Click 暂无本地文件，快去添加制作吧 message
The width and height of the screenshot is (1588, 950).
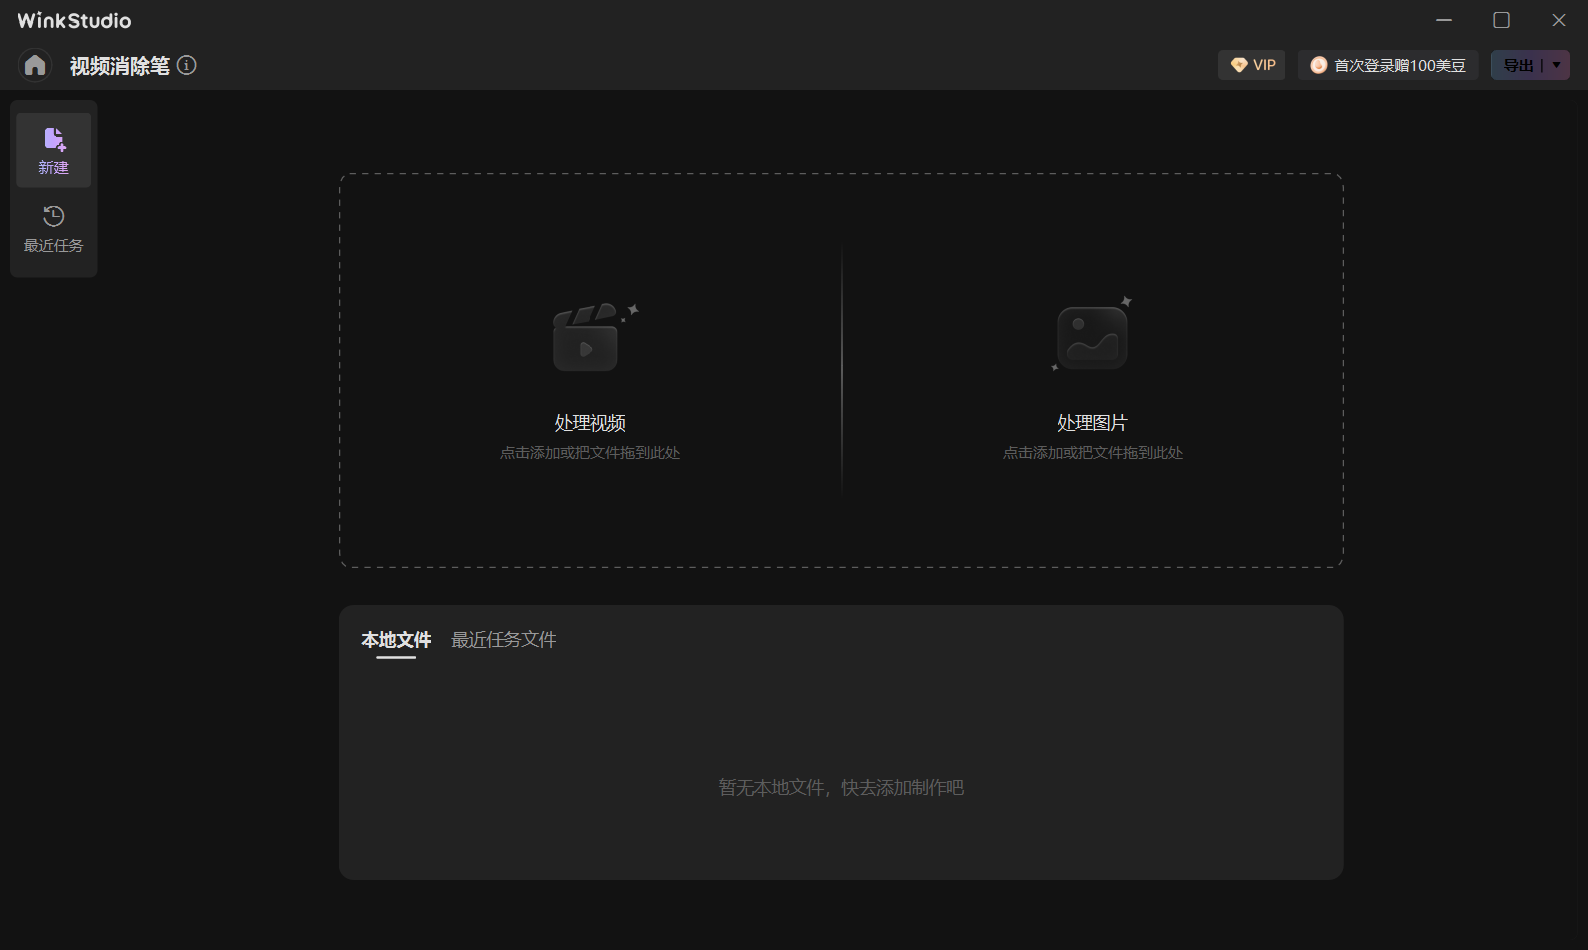[x=841, y=788]
